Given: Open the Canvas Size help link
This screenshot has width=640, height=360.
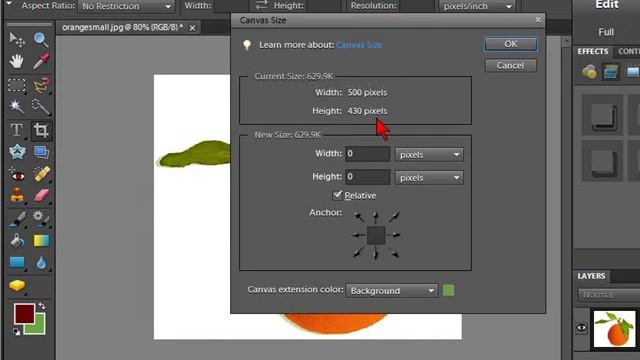Looking at the screenshot, I should coord(359,45).
